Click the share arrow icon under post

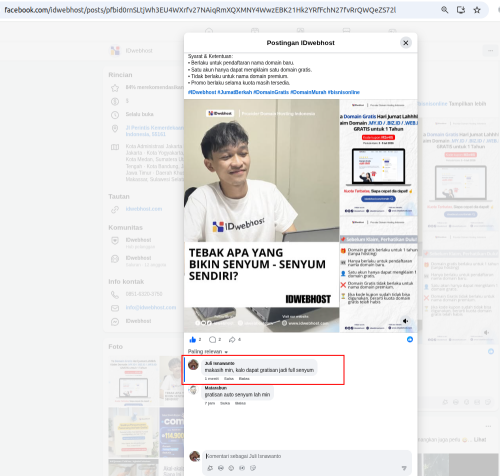coord(232,340)
